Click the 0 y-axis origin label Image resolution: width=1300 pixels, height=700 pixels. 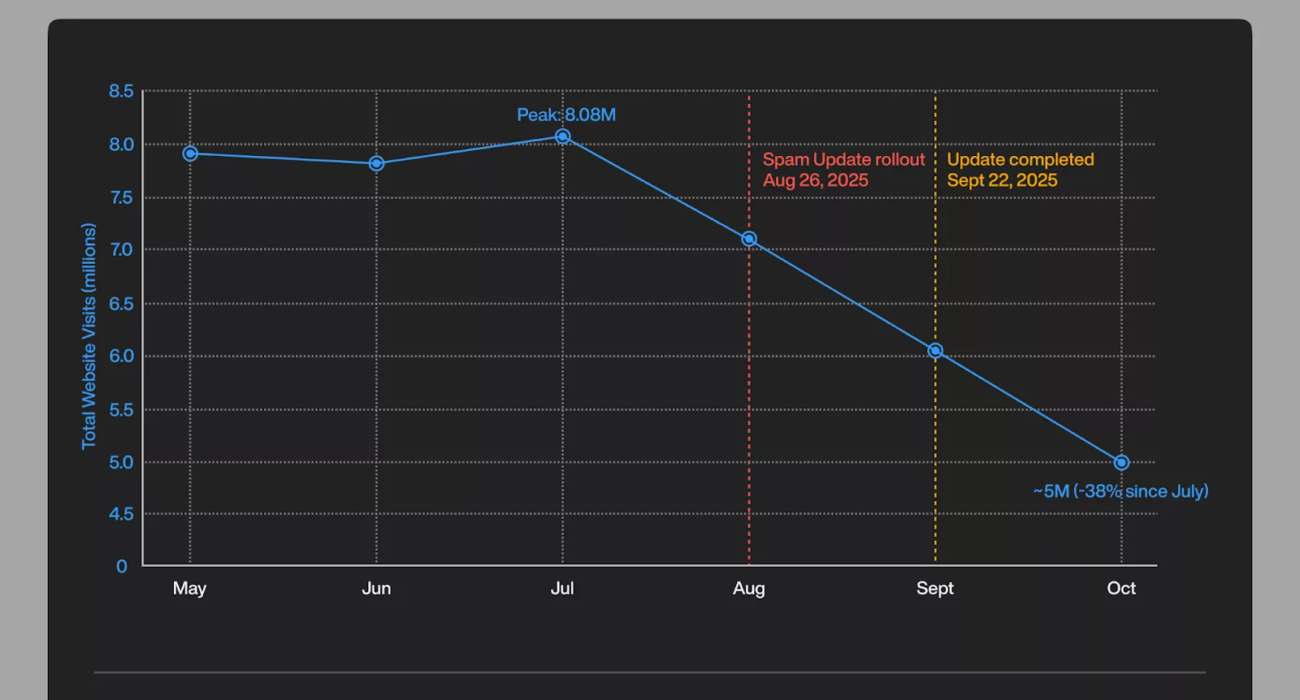pos(122,566)
